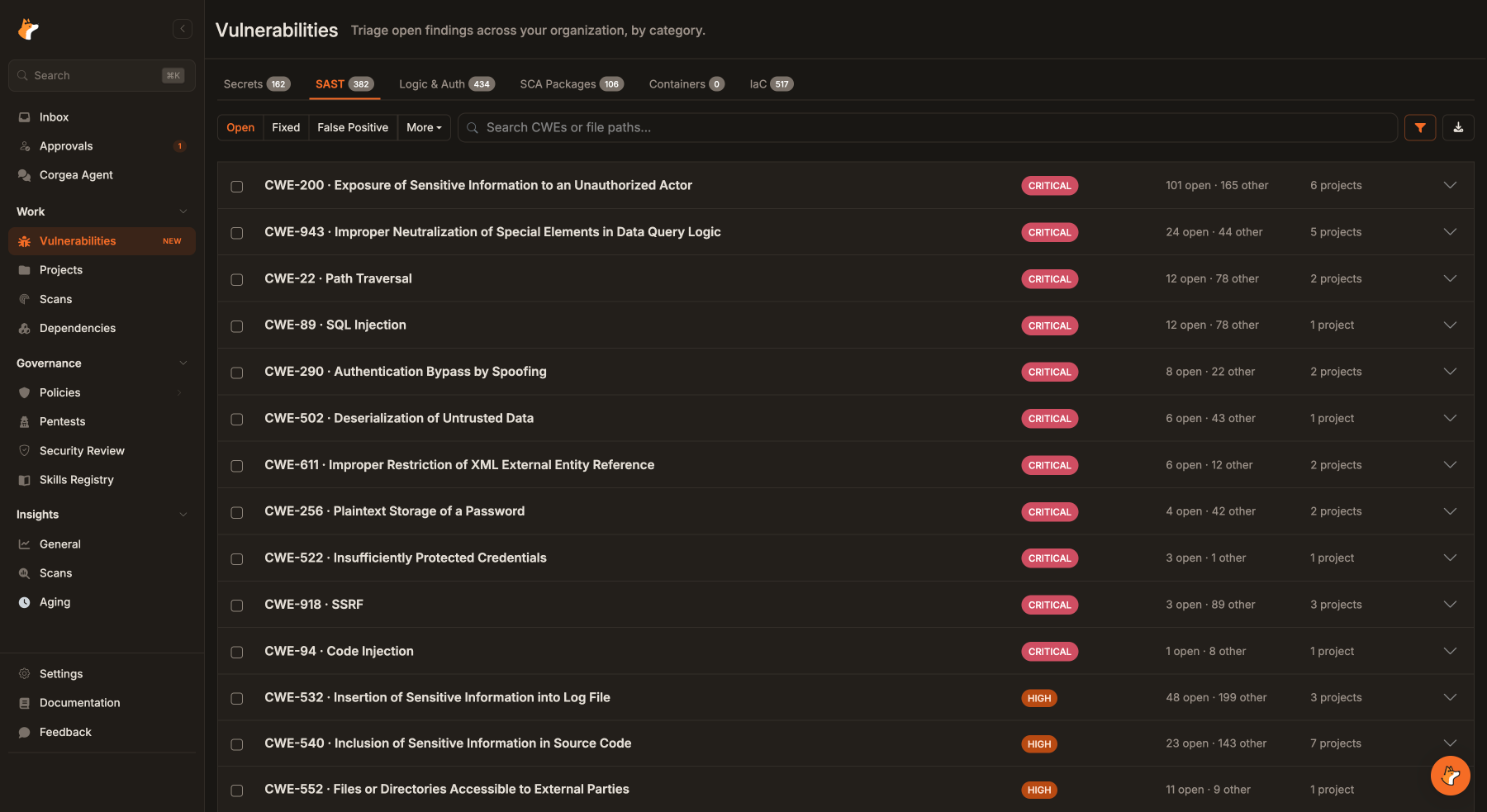Click the Pentests icon
Viewport: 1487px width, 812px height.
[25, 422]
